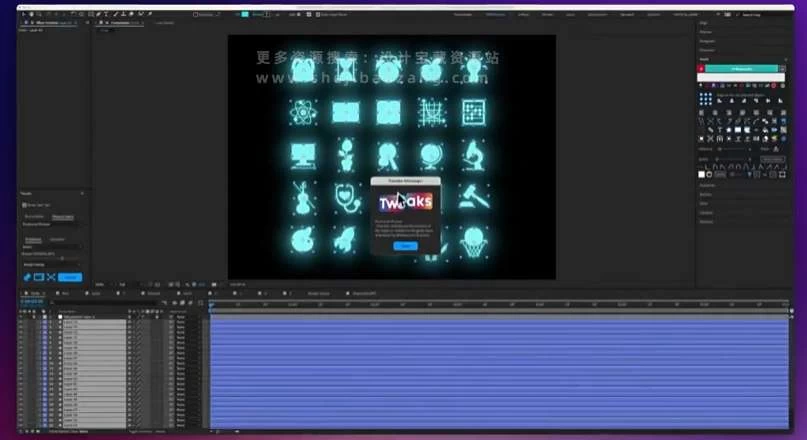Click the blue nine-dot anchor grid icon
Viewport: 807px width, 440px height.
click(x=705, y=101)
